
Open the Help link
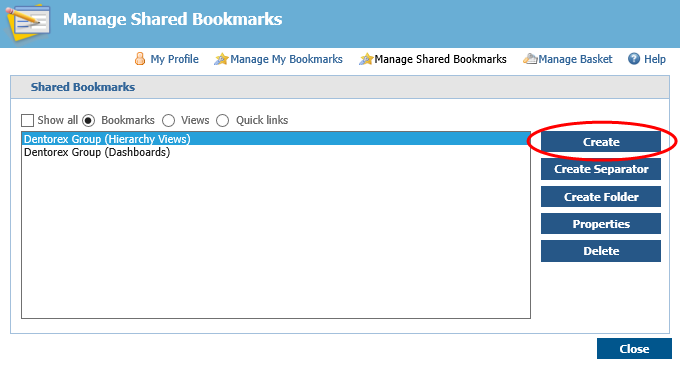click(654, 59)
